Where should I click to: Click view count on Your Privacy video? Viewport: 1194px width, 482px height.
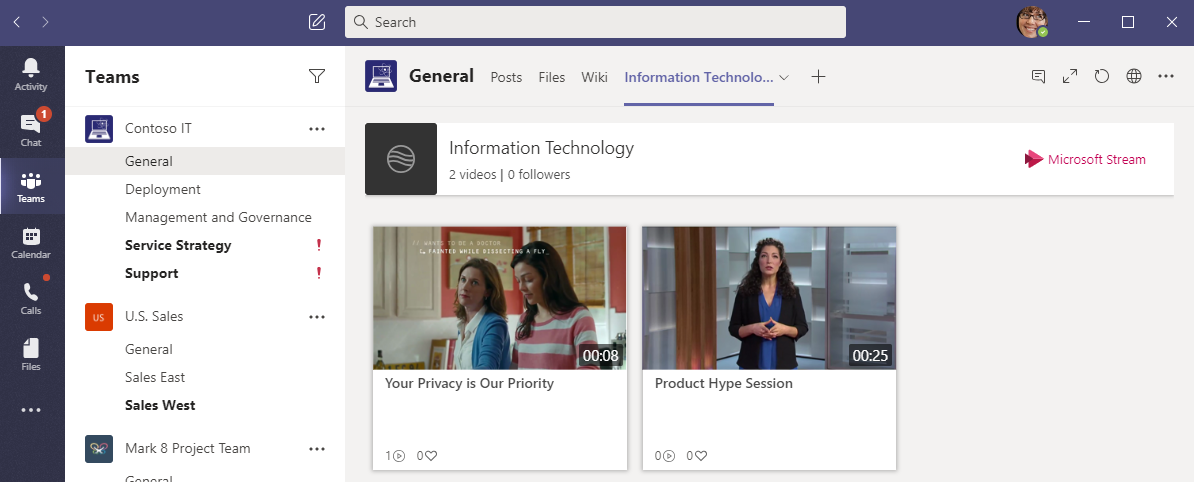coord(395,455)
